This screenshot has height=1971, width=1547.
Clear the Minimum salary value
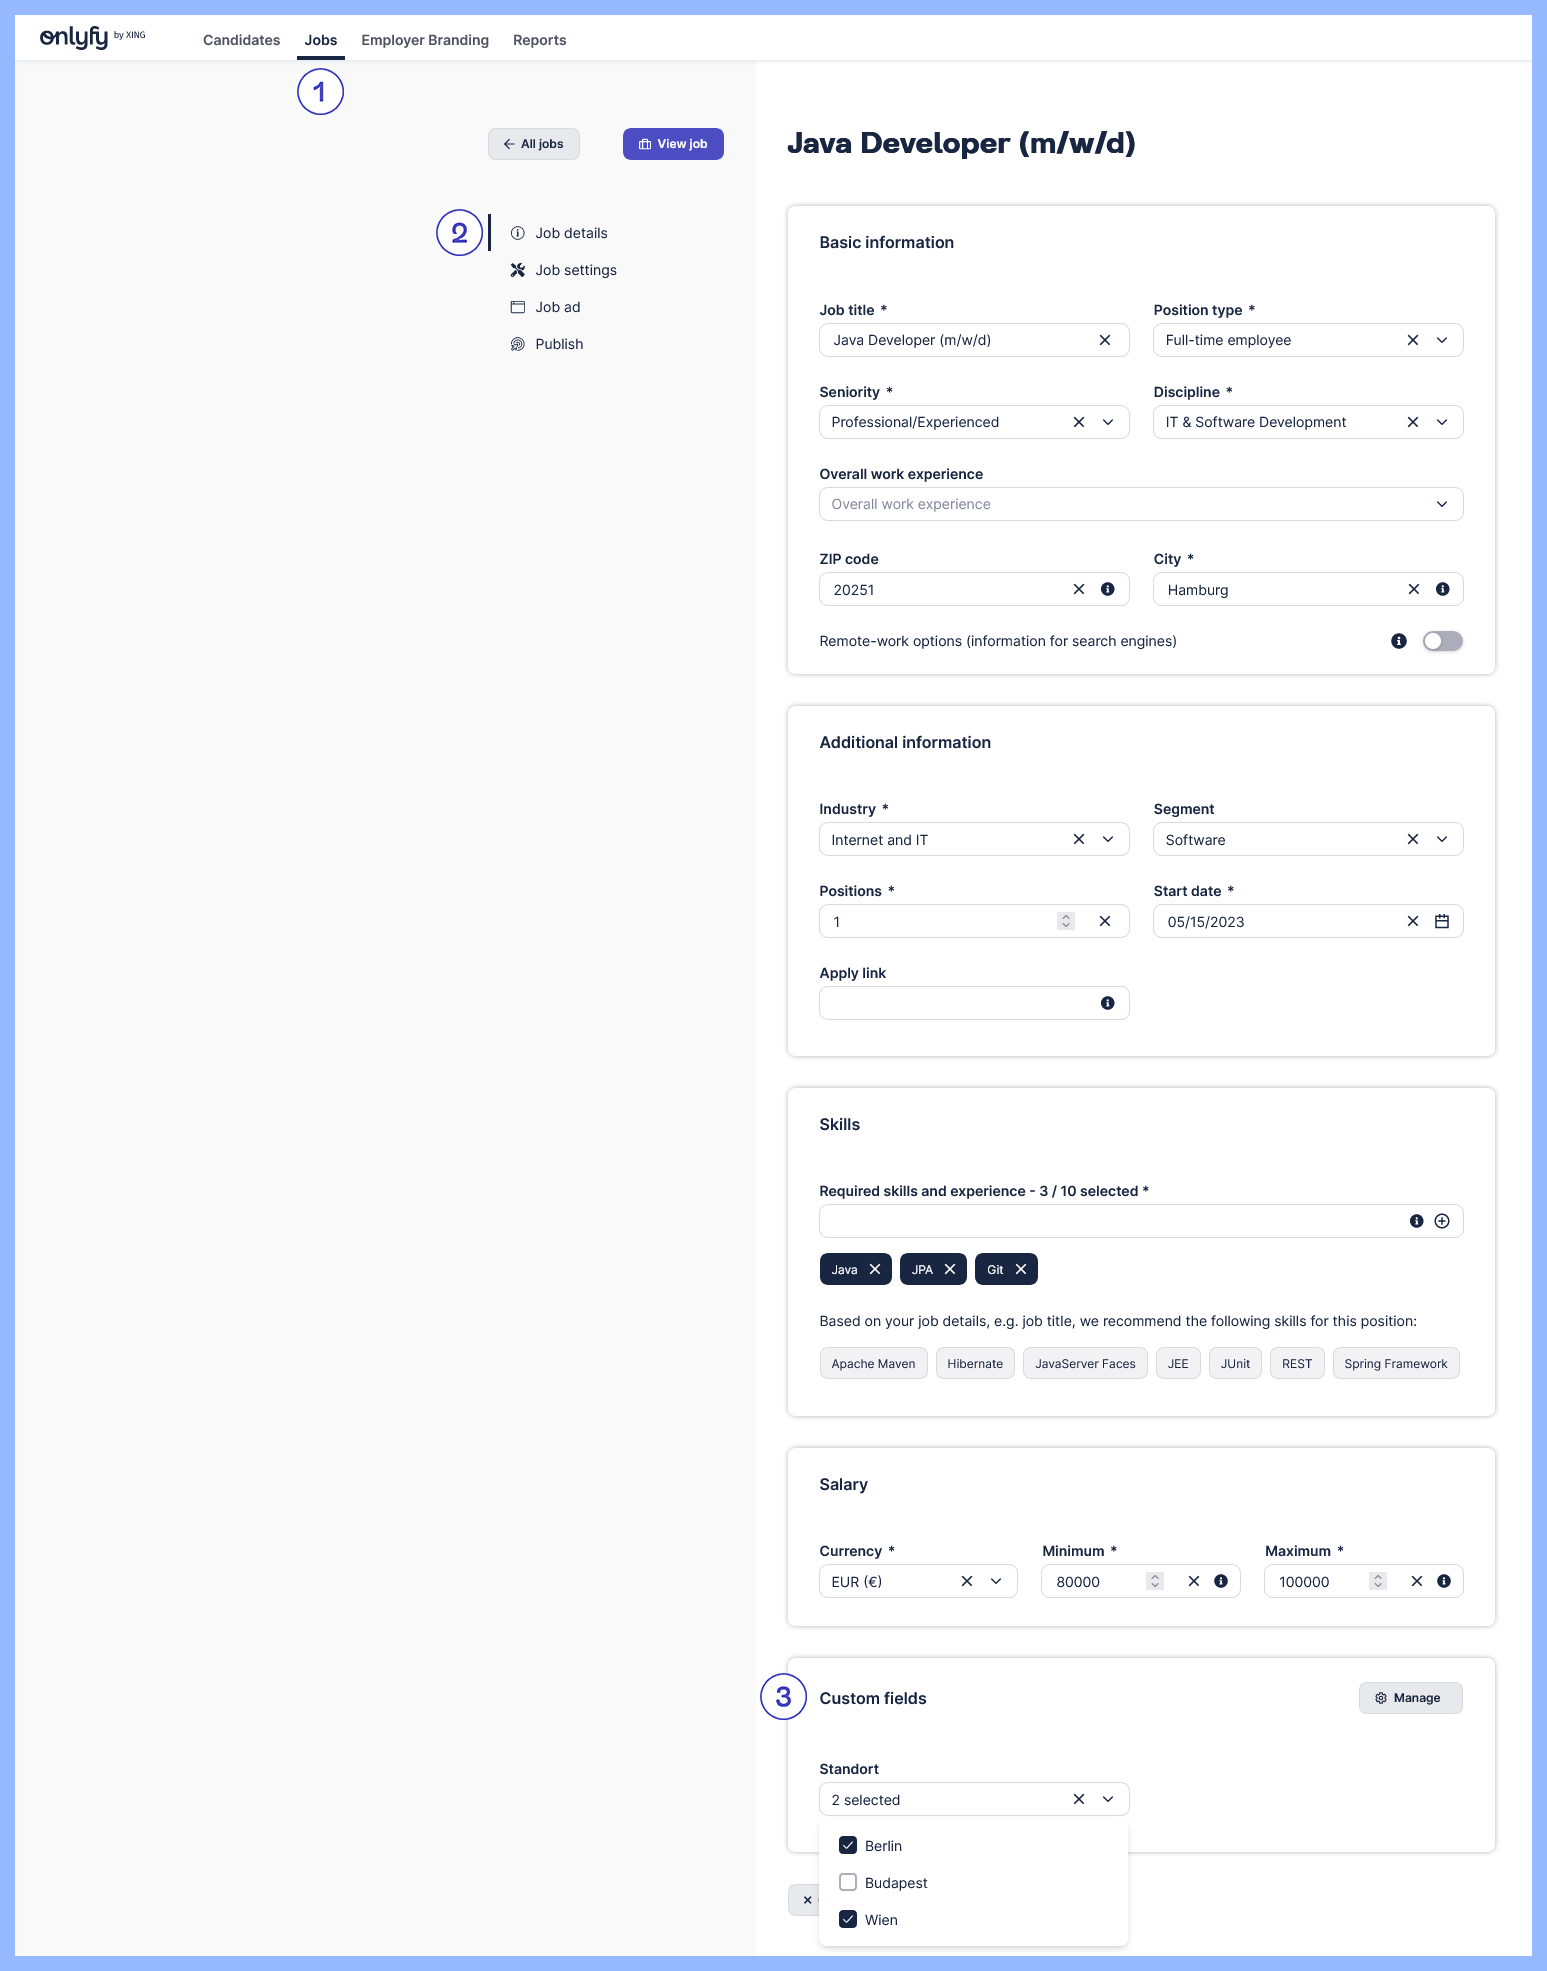[1194, 1581]
